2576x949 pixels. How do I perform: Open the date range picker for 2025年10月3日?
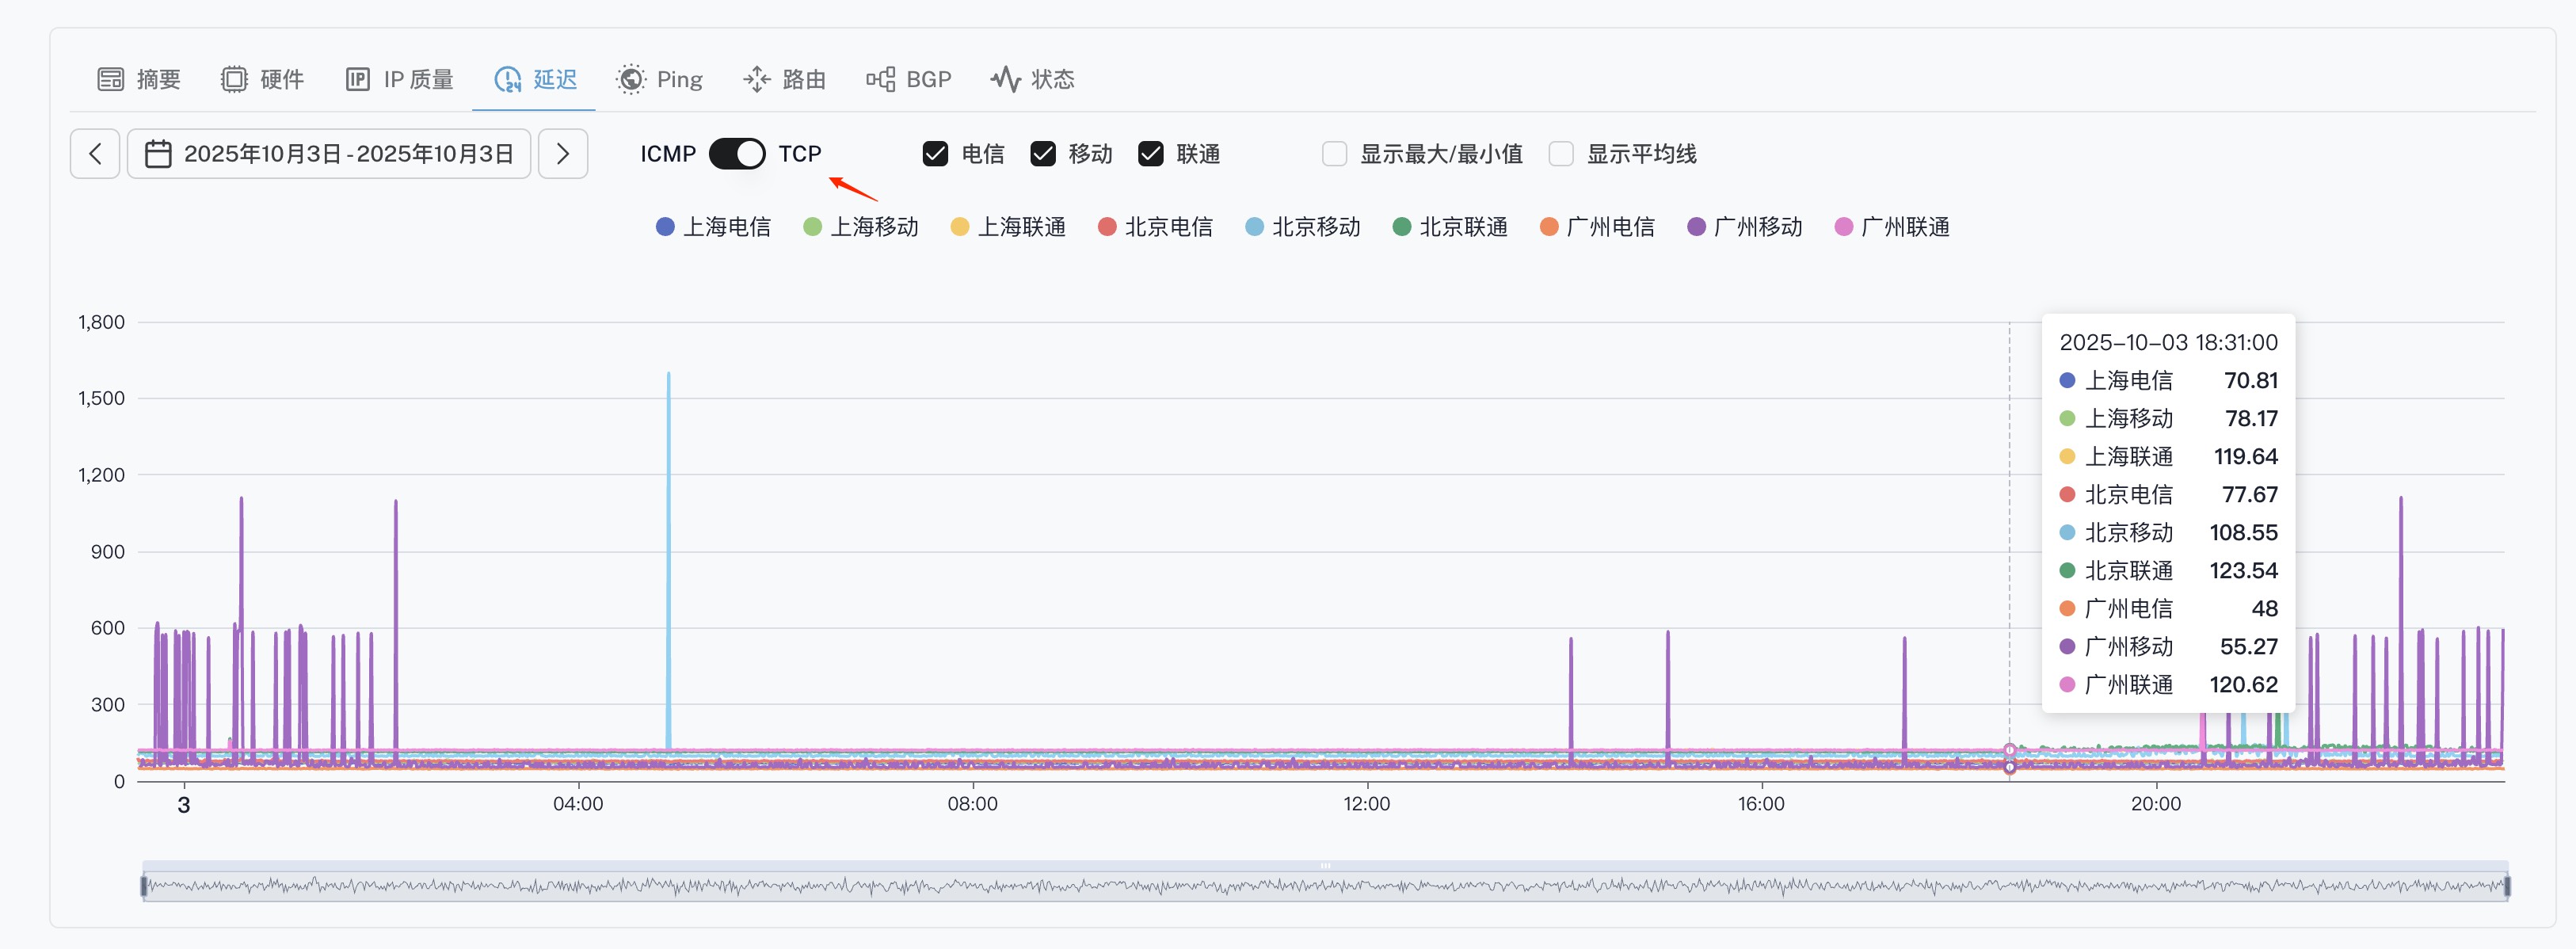tap(348, 154)
